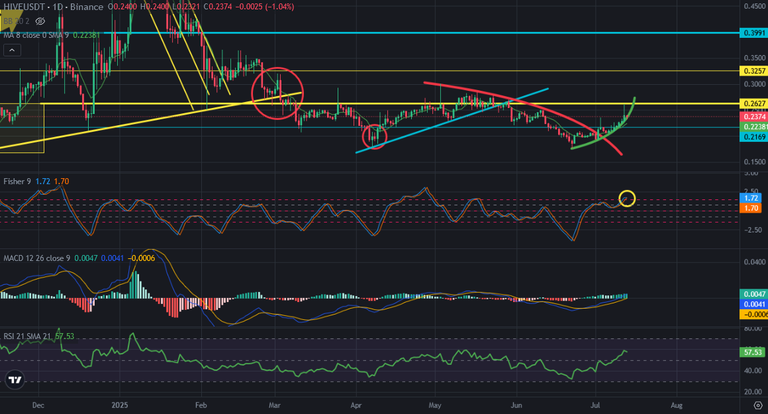Click the green 0.0047 MACD histogram label
Image resolution: width=768 pixels, height=414 pixels.
(753, 294)
